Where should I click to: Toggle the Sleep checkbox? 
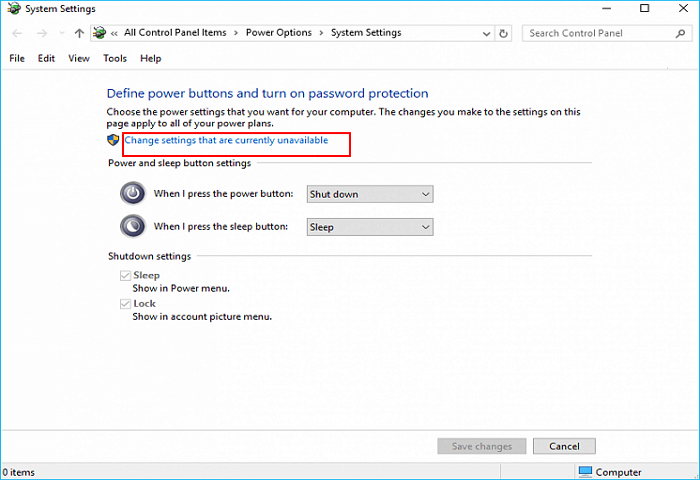pyautogui.click(x=125, y=275)
